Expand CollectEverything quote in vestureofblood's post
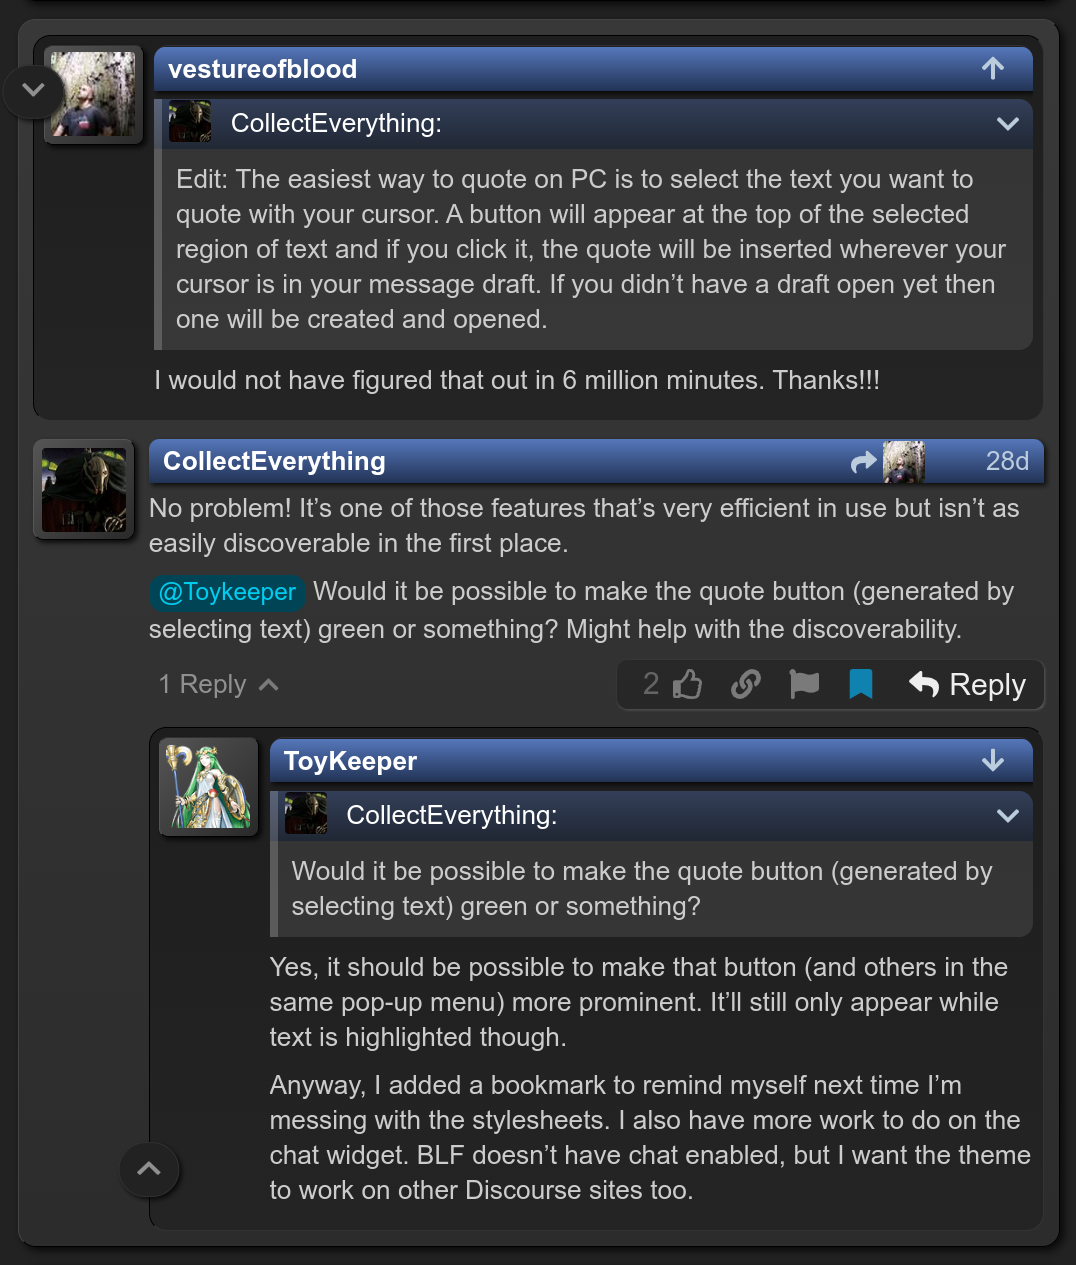 click(x=1008, y=124)
